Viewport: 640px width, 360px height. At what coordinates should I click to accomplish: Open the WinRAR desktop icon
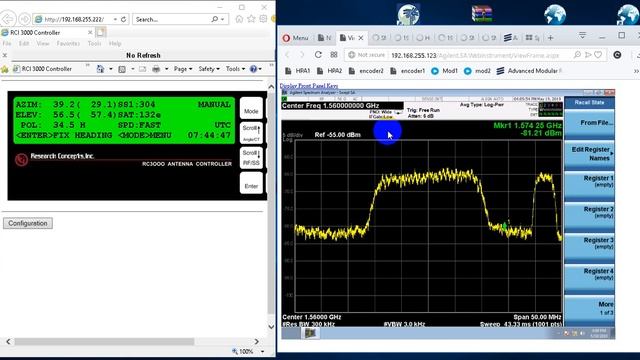pyautogui.click(x=482, y=13)
